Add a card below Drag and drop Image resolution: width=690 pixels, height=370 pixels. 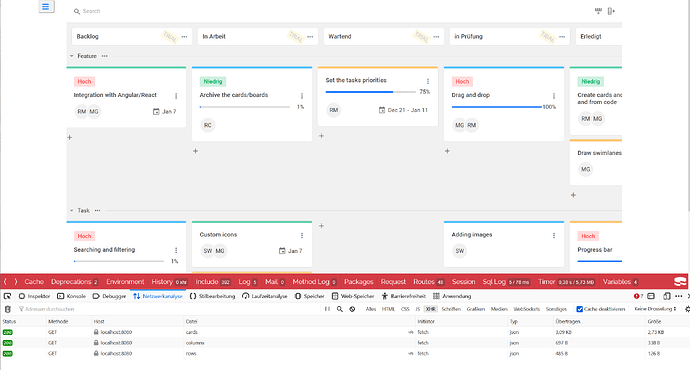tap(447, 151)
